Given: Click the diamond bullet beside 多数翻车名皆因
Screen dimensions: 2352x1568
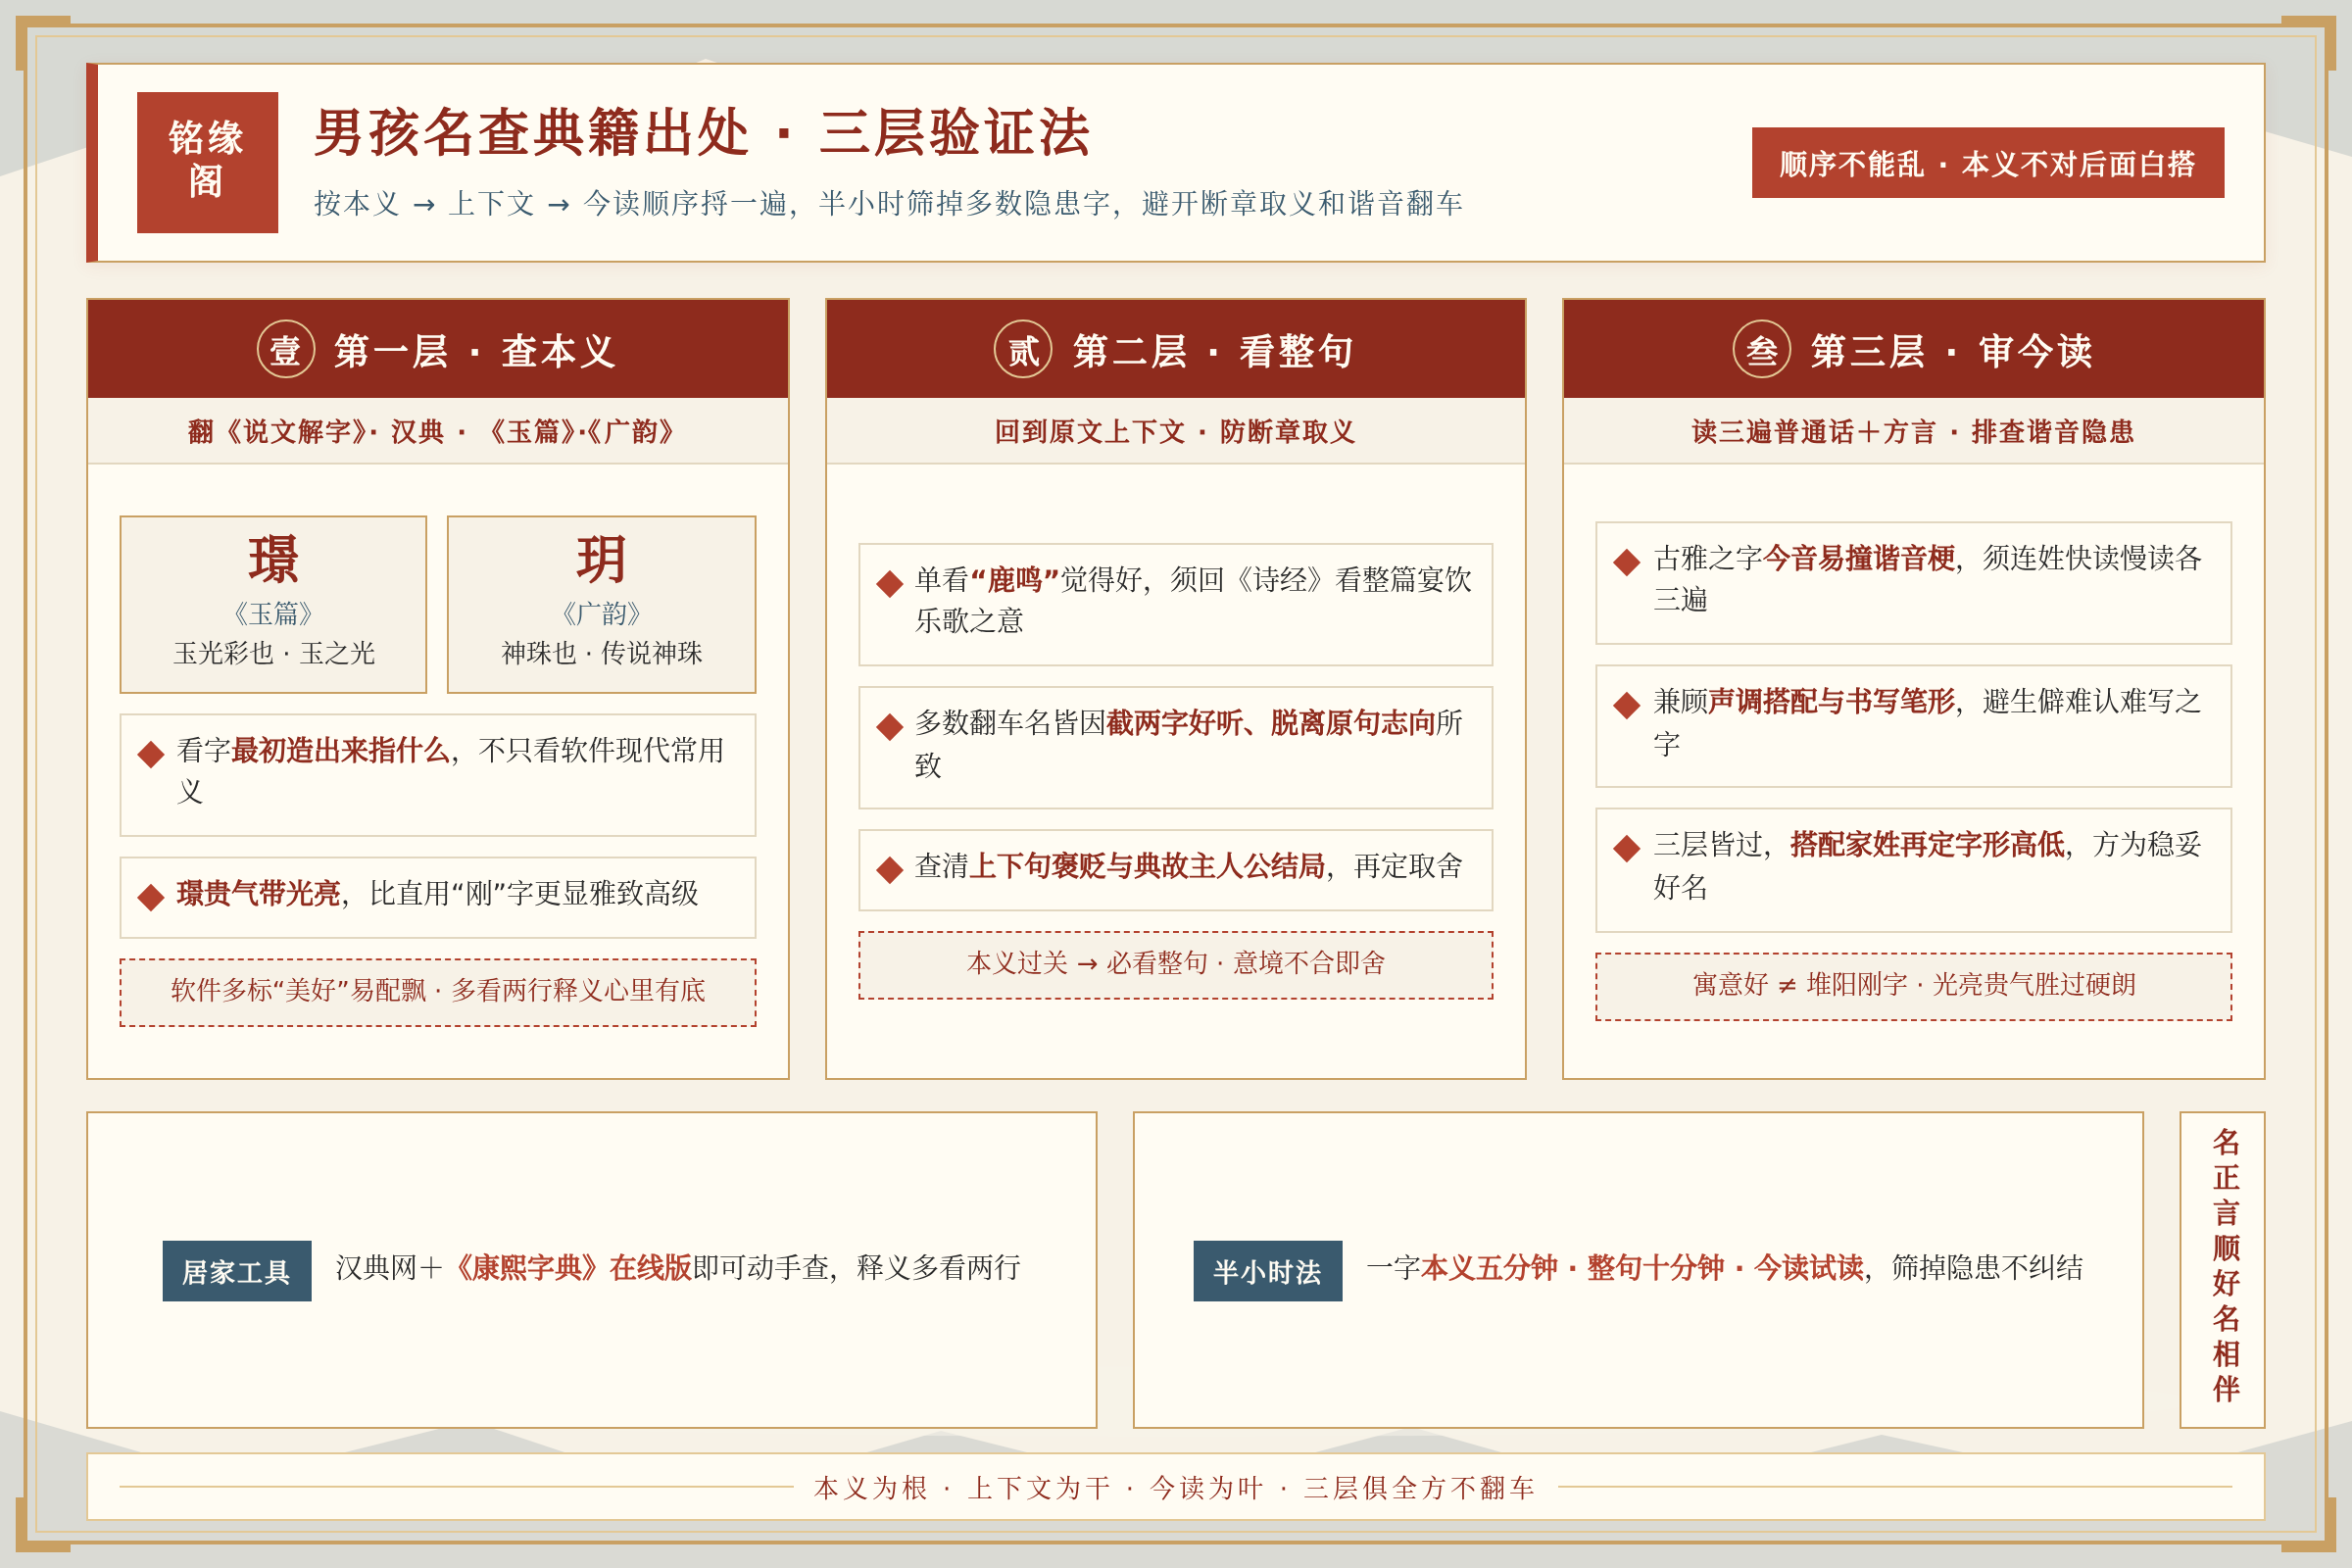Looking at the screenshot, I should 889,727.
